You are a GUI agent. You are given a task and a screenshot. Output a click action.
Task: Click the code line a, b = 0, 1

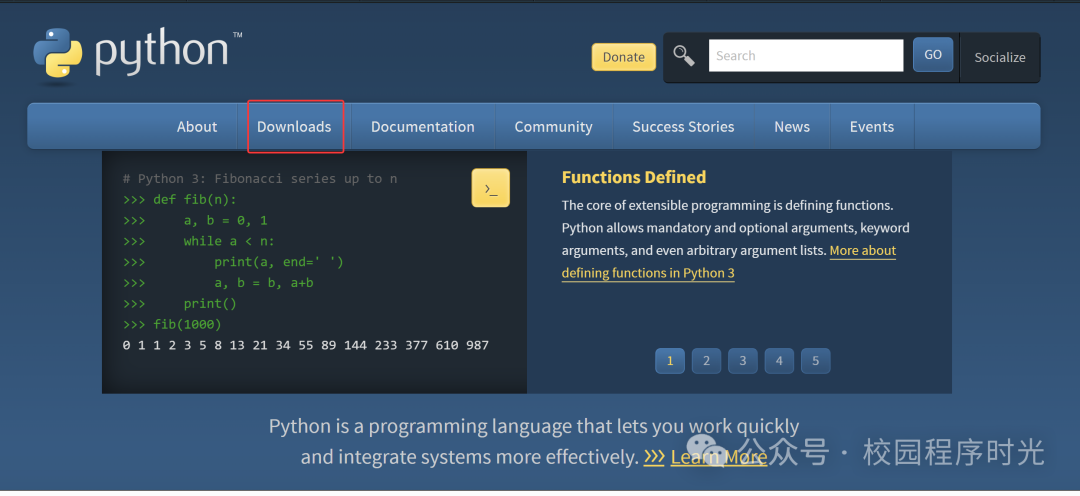(195, 220)
